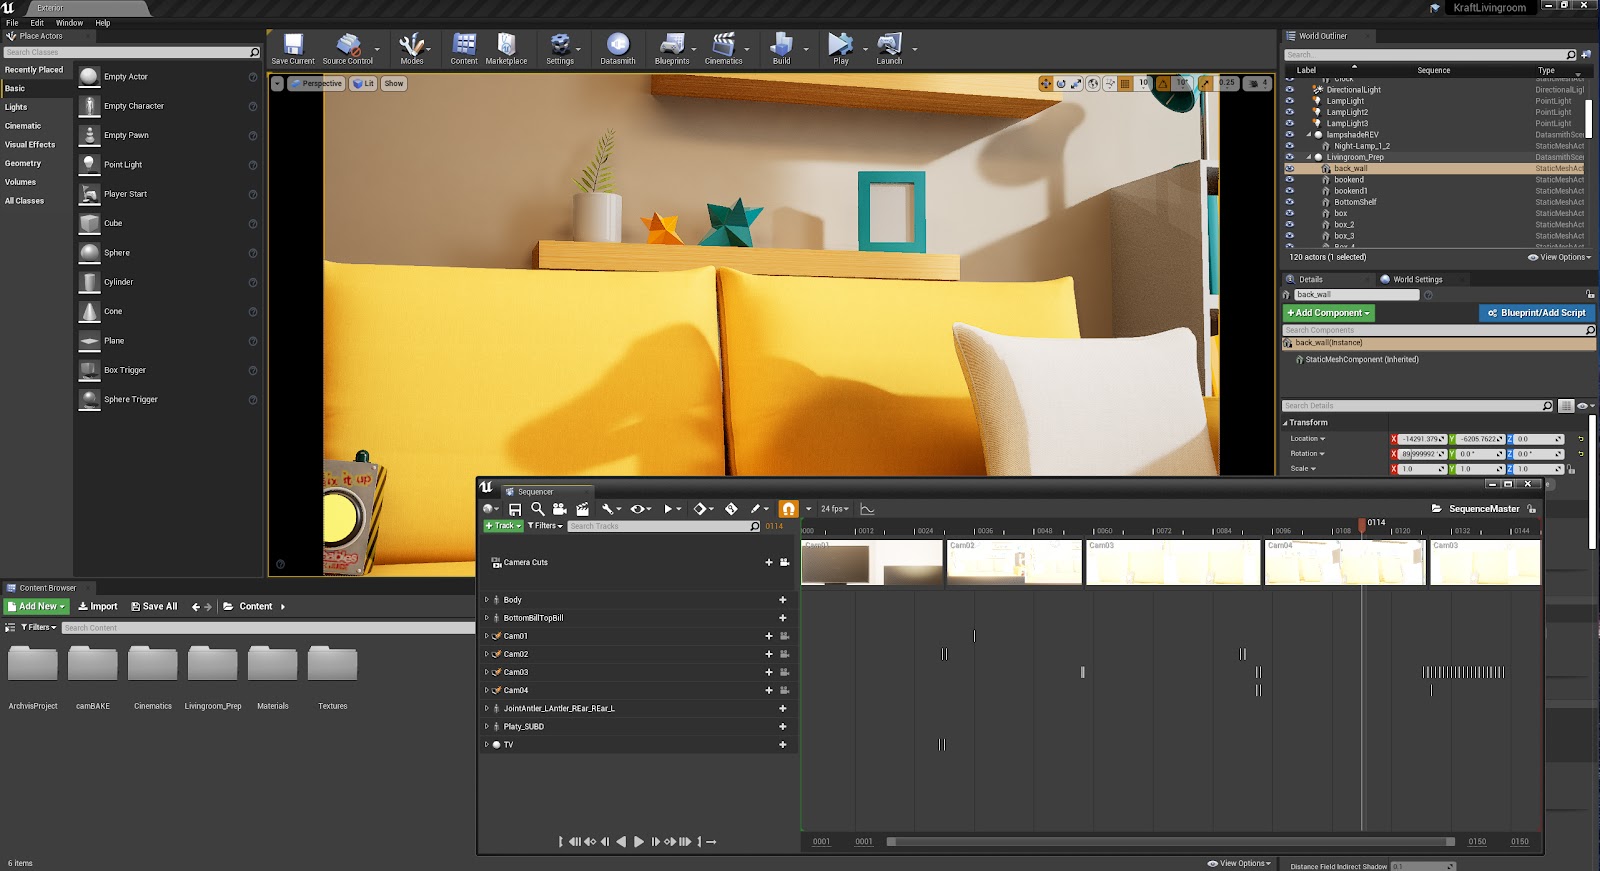Click the Datasmith import icon

(617, 47)
